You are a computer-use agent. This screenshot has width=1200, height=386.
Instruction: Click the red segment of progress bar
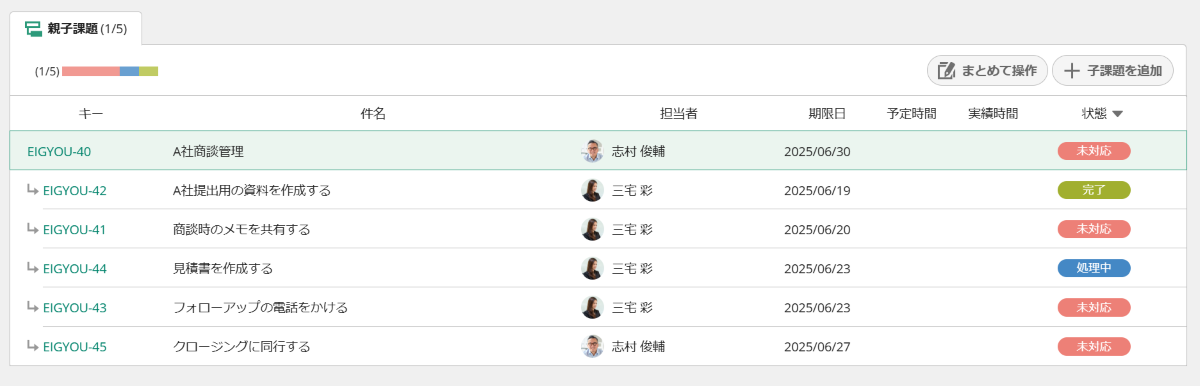[91, 71]
